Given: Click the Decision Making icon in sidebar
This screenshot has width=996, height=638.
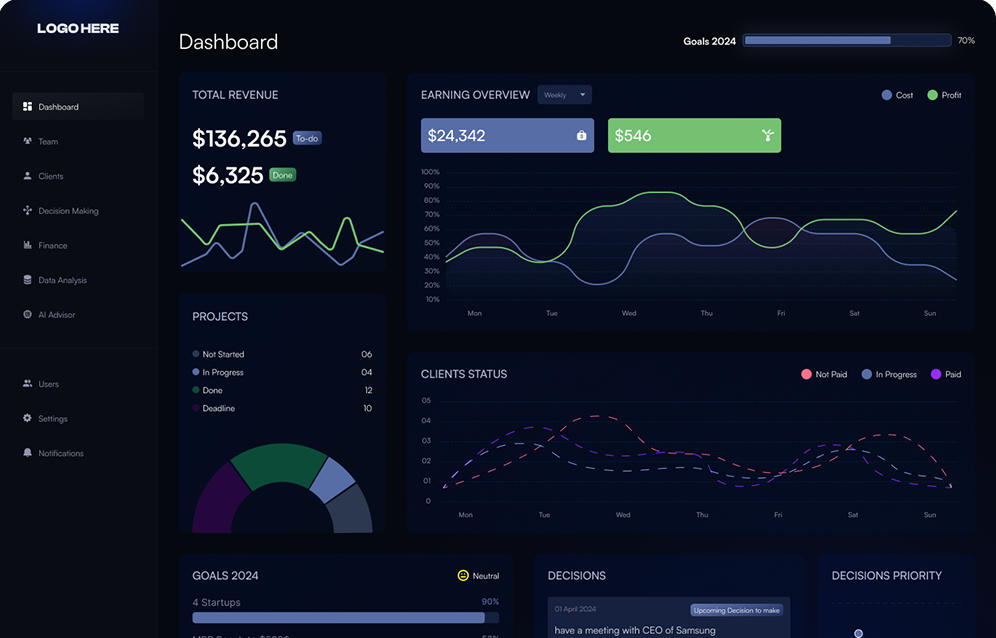Looking at the screenshot, I should [x=28, y=211].
